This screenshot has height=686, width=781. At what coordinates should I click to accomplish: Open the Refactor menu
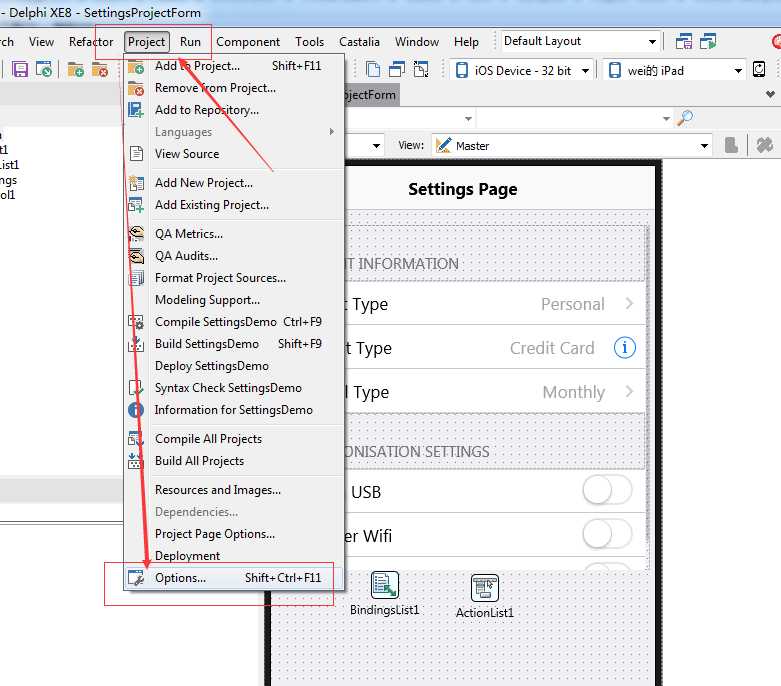91,42
